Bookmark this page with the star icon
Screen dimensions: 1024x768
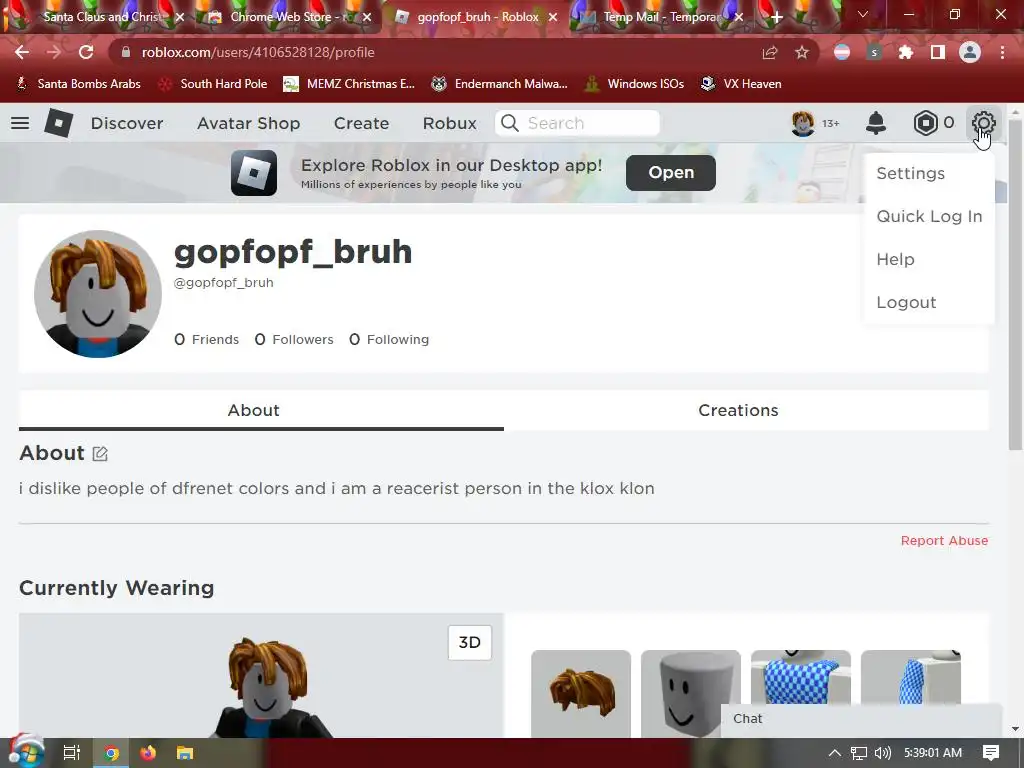click(x=802, y=52)
